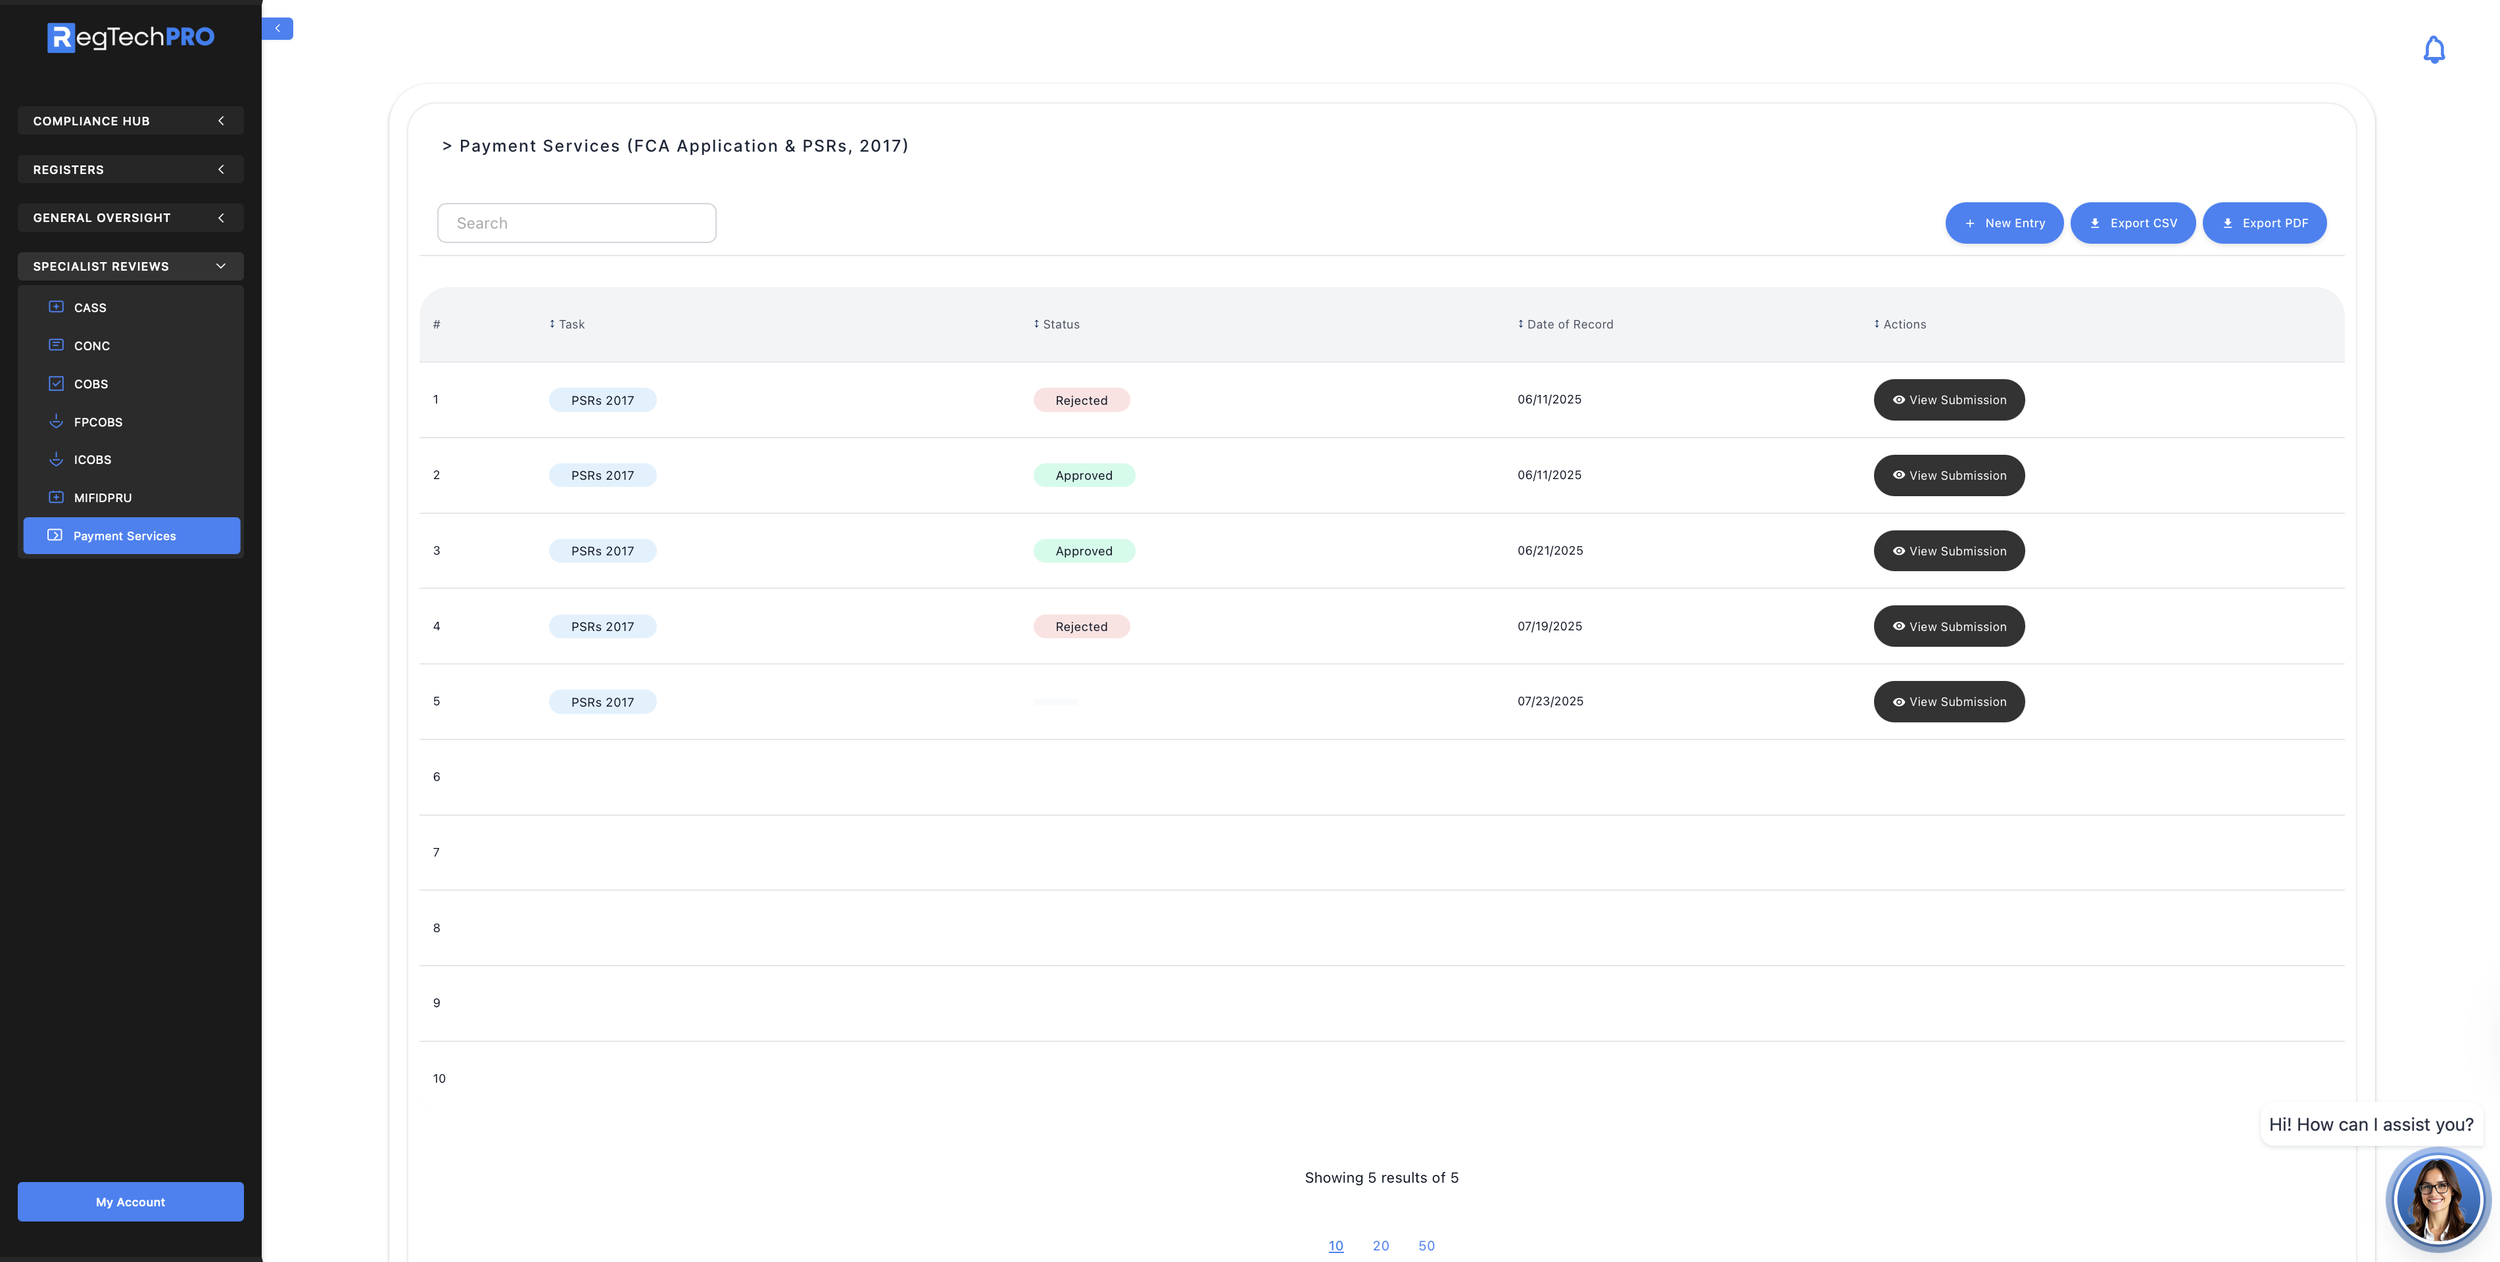Open the CONC review icon
Viewport: 2500px width, 1262px height.
[56, 345]
